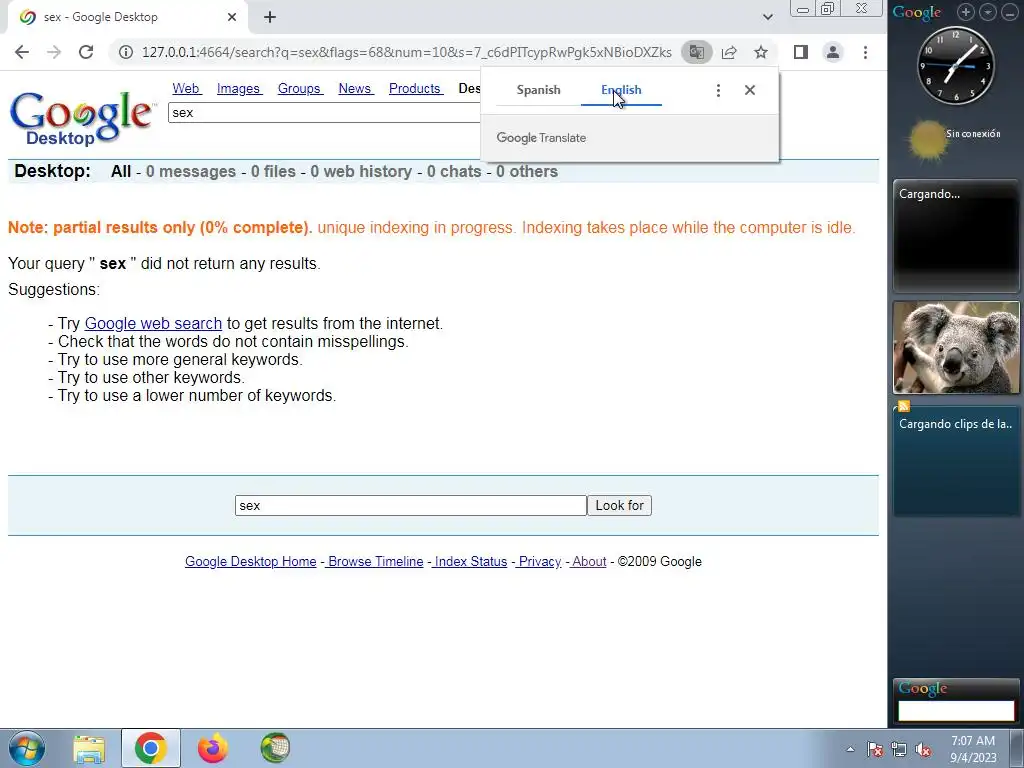Click the koala photo thumbnail
The height and width of the screenshot is (768, 1024).
[955, 347]
